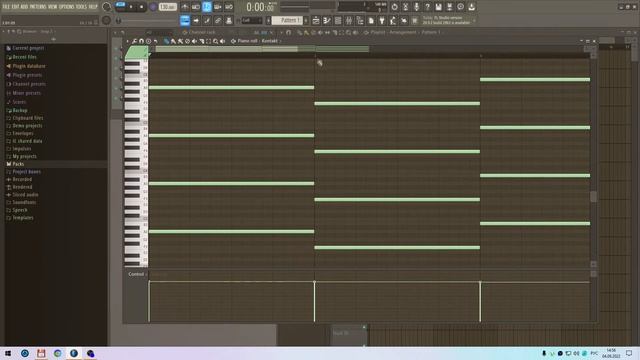Click the plug-shaped plugin picker icon
This screenshot has height=360, width=640.
click(x=382, y=20)
